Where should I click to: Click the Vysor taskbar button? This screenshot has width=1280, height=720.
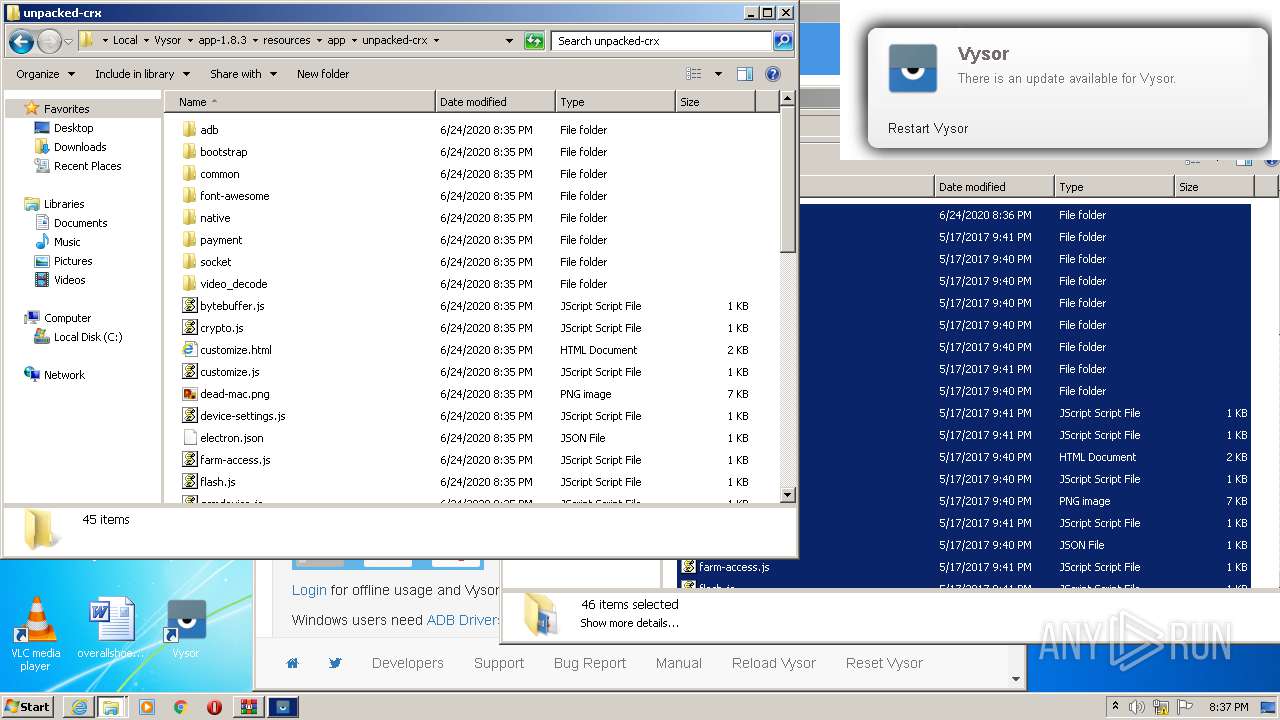coord(285,707)
